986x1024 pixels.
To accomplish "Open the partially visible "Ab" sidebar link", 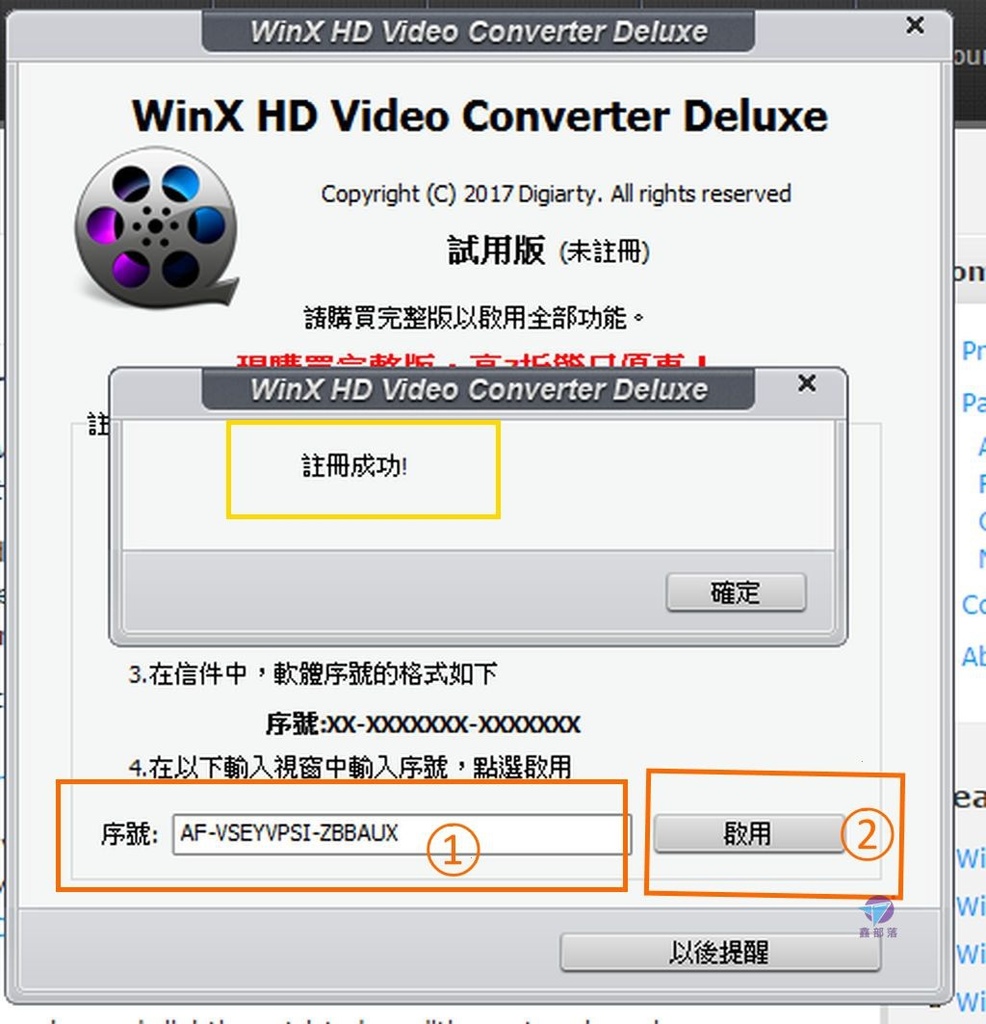I will tap(973, 656).
